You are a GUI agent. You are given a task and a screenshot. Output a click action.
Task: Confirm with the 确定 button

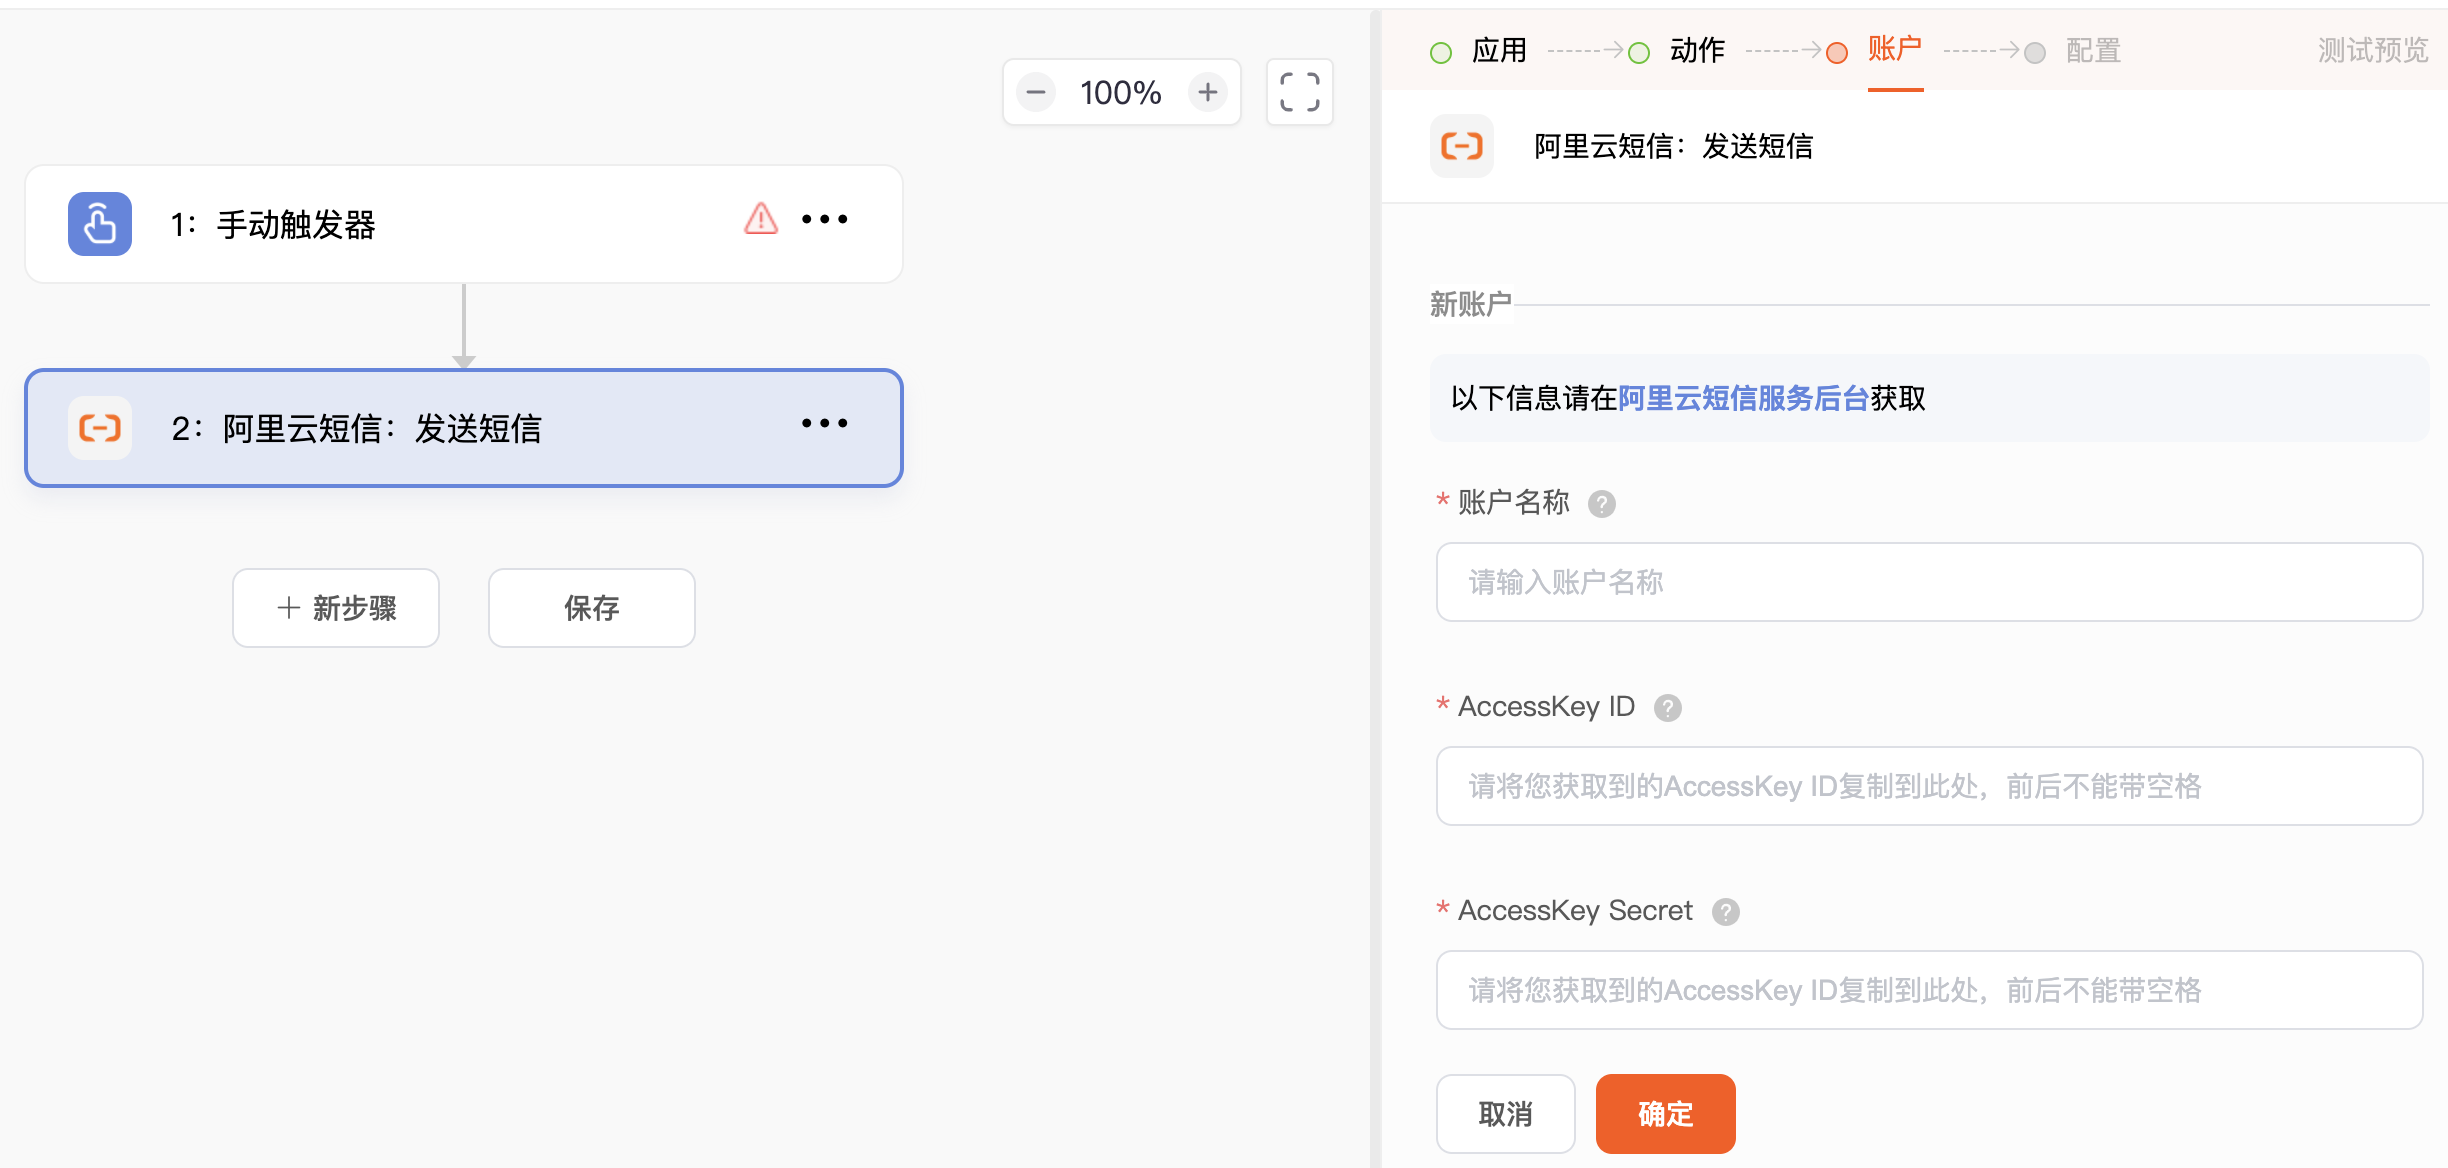(x=1666, y=1114)
